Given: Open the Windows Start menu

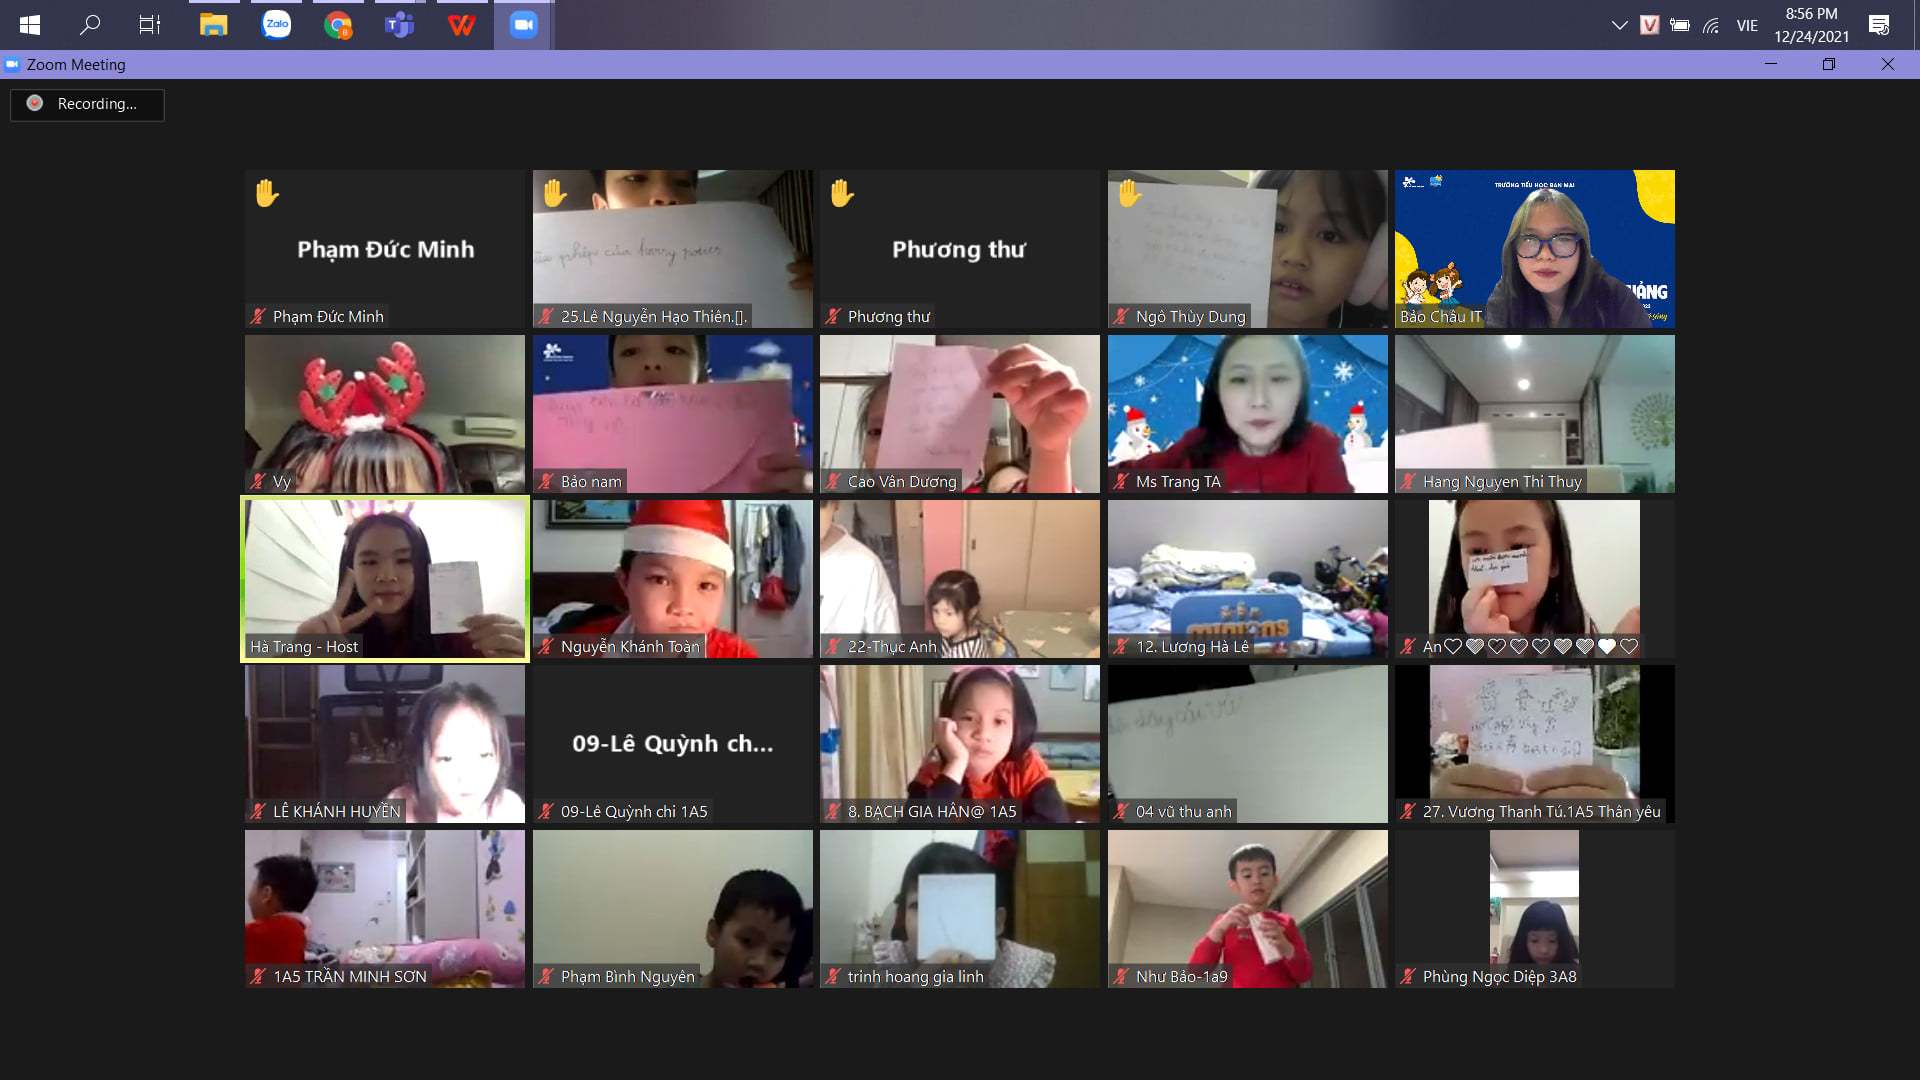Looking at the screenshot, I should [30, 25].
